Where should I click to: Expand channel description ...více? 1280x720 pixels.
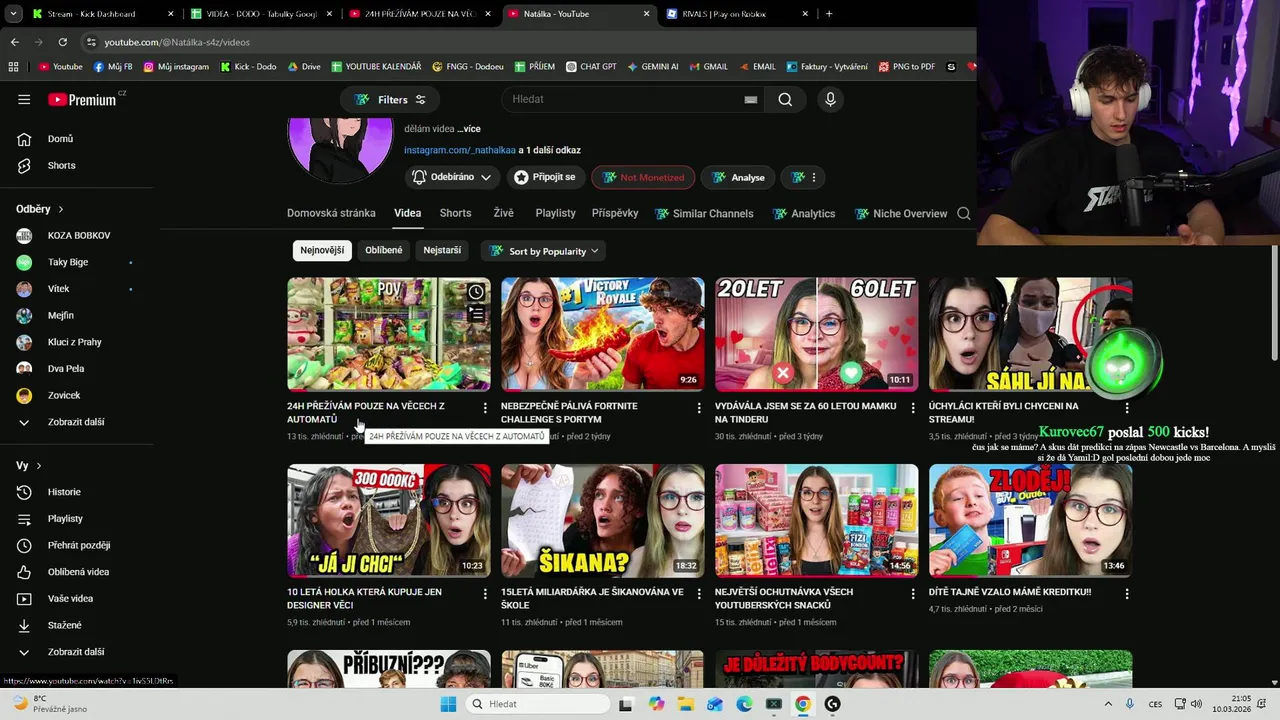click(469, 129)
